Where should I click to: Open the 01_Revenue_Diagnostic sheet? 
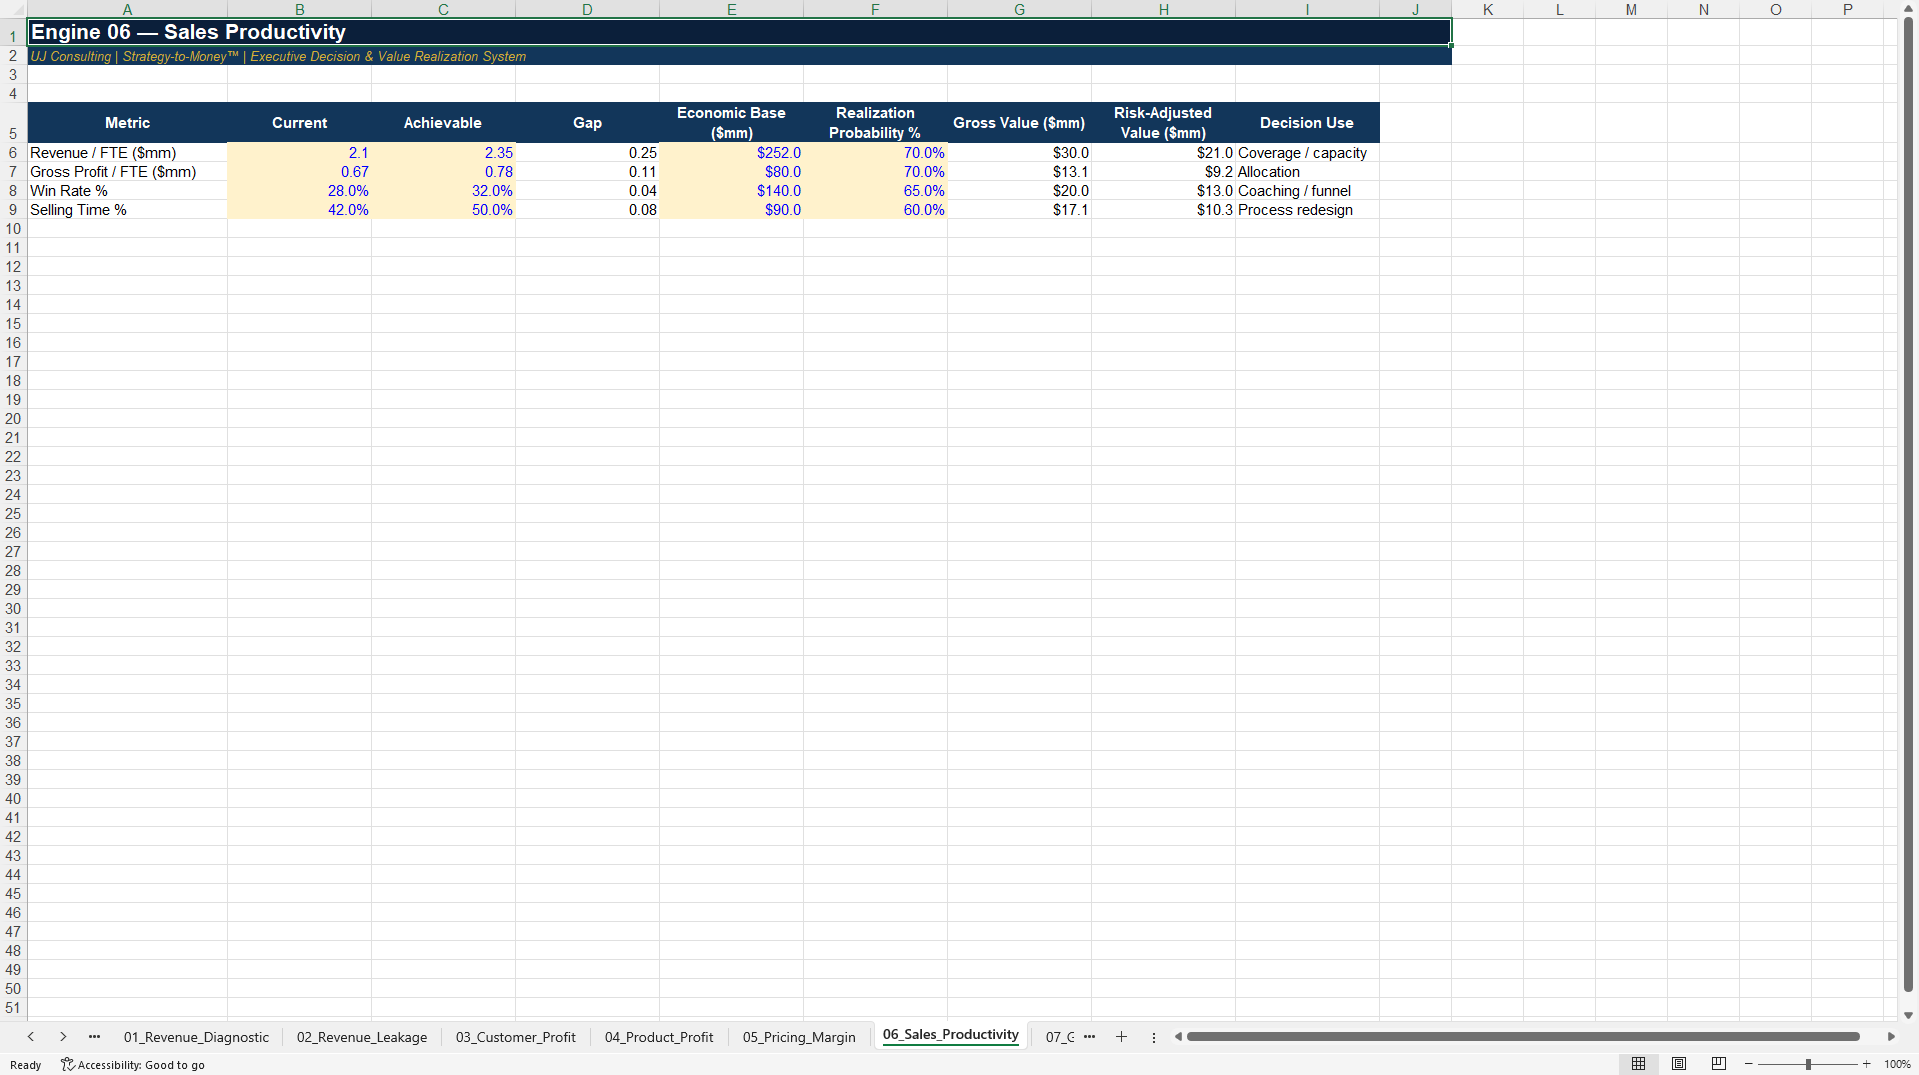(196, 1037)
